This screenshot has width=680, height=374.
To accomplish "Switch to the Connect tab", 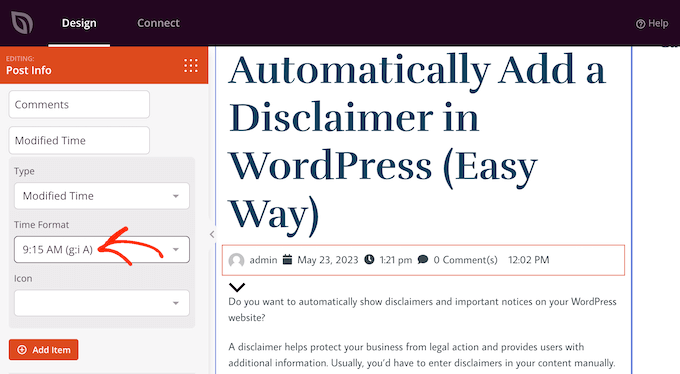I will [x=158, y=23].
